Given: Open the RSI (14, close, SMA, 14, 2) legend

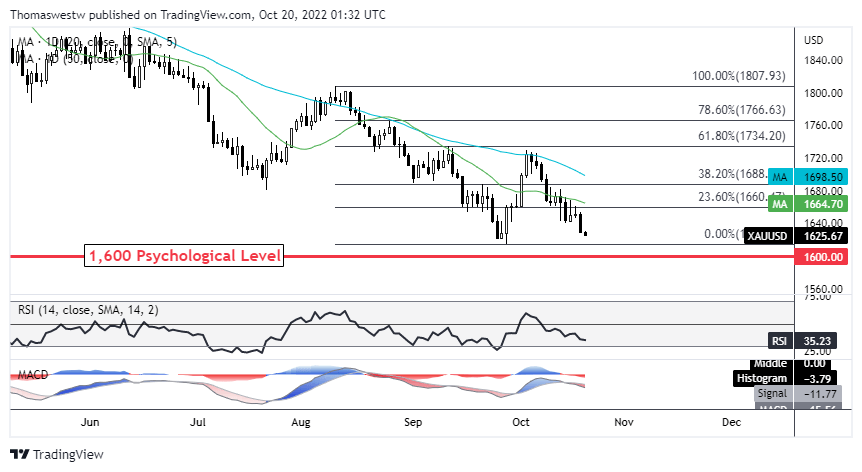Looking at the screenshot, I should point(88,310).
